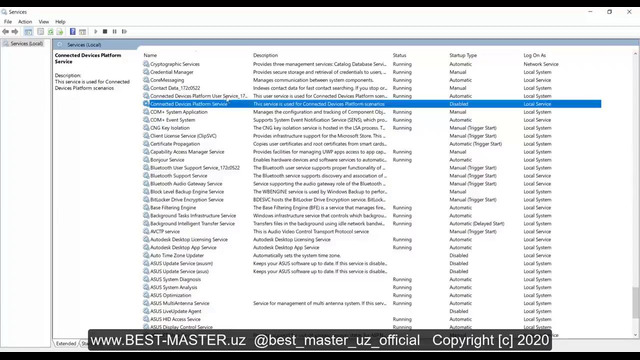Click the scrollbar down arrow of services list
This screenshot has height=360, width=640.
click(636, 335)
